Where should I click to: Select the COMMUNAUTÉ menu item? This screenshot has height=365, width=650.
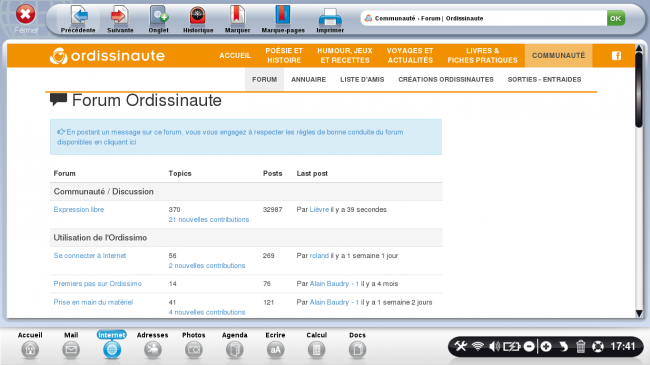tap(558, 56)
